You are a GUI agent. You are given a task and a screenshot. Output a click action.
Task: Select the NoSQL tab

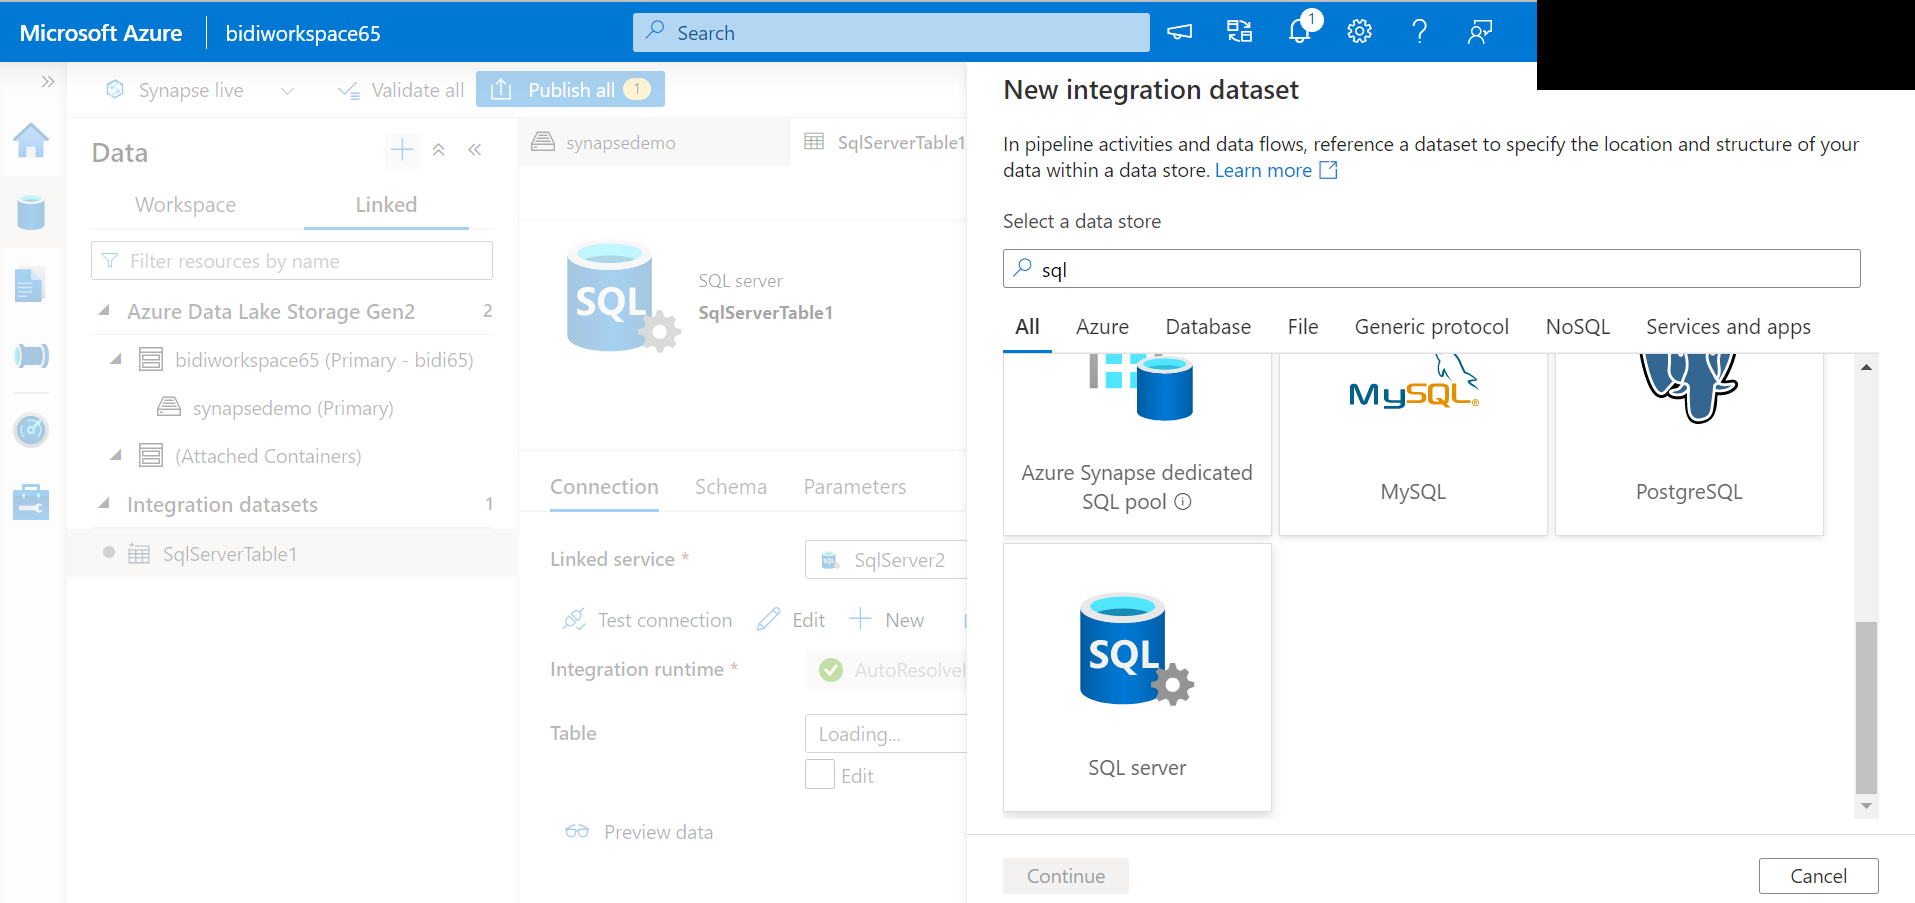coord(1577,327)
